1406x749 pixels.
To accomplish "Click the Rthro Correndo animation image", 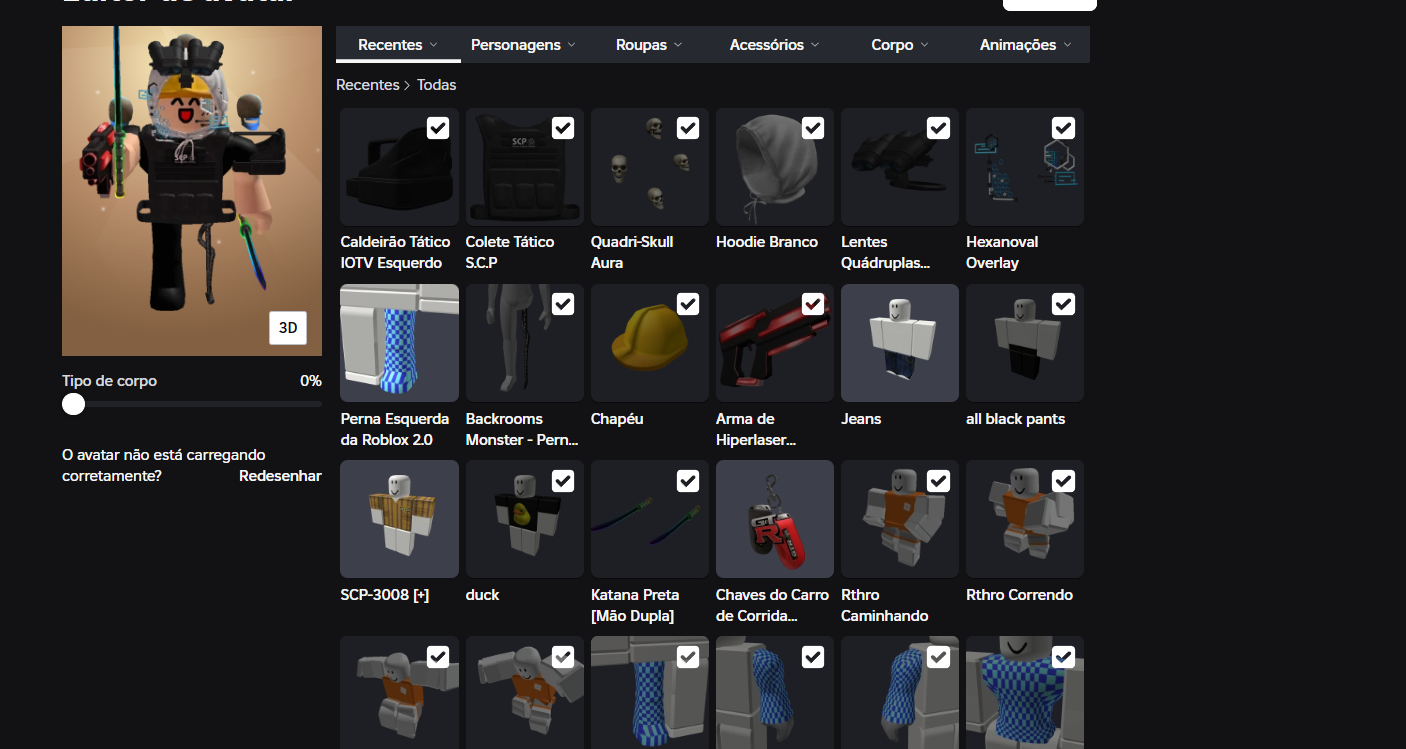I will point(1025,519).
